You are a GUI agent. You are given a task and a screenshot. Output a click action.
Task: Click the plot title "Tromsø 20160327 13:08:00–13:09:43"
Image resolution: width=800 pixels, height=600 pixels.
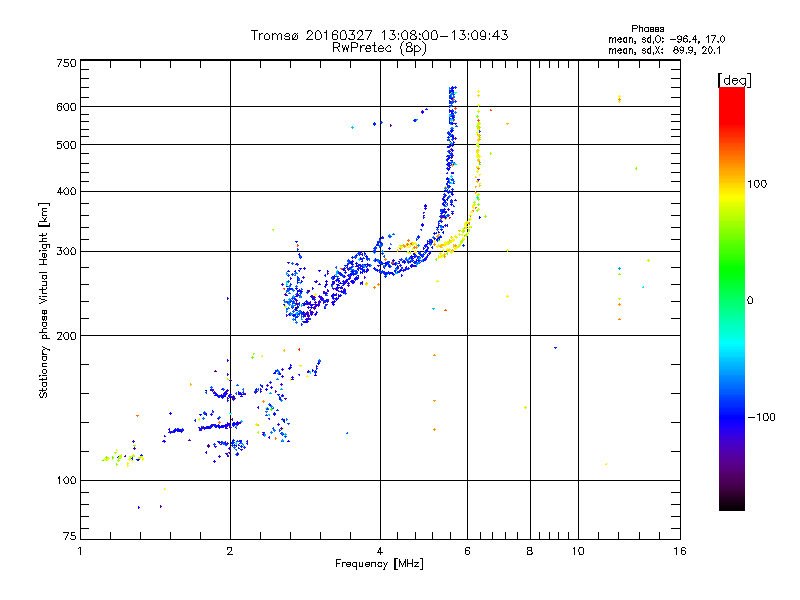pos(379,35)
